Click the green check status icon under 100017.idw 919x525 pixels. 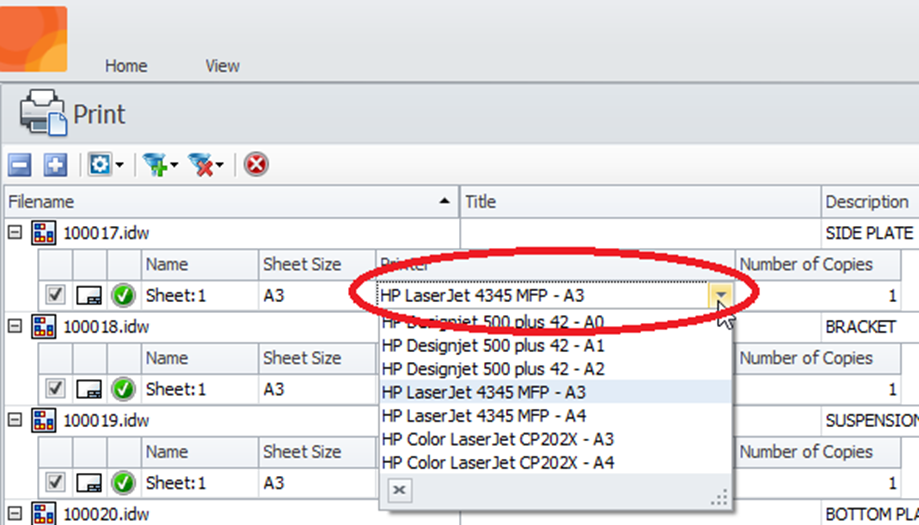124,295
